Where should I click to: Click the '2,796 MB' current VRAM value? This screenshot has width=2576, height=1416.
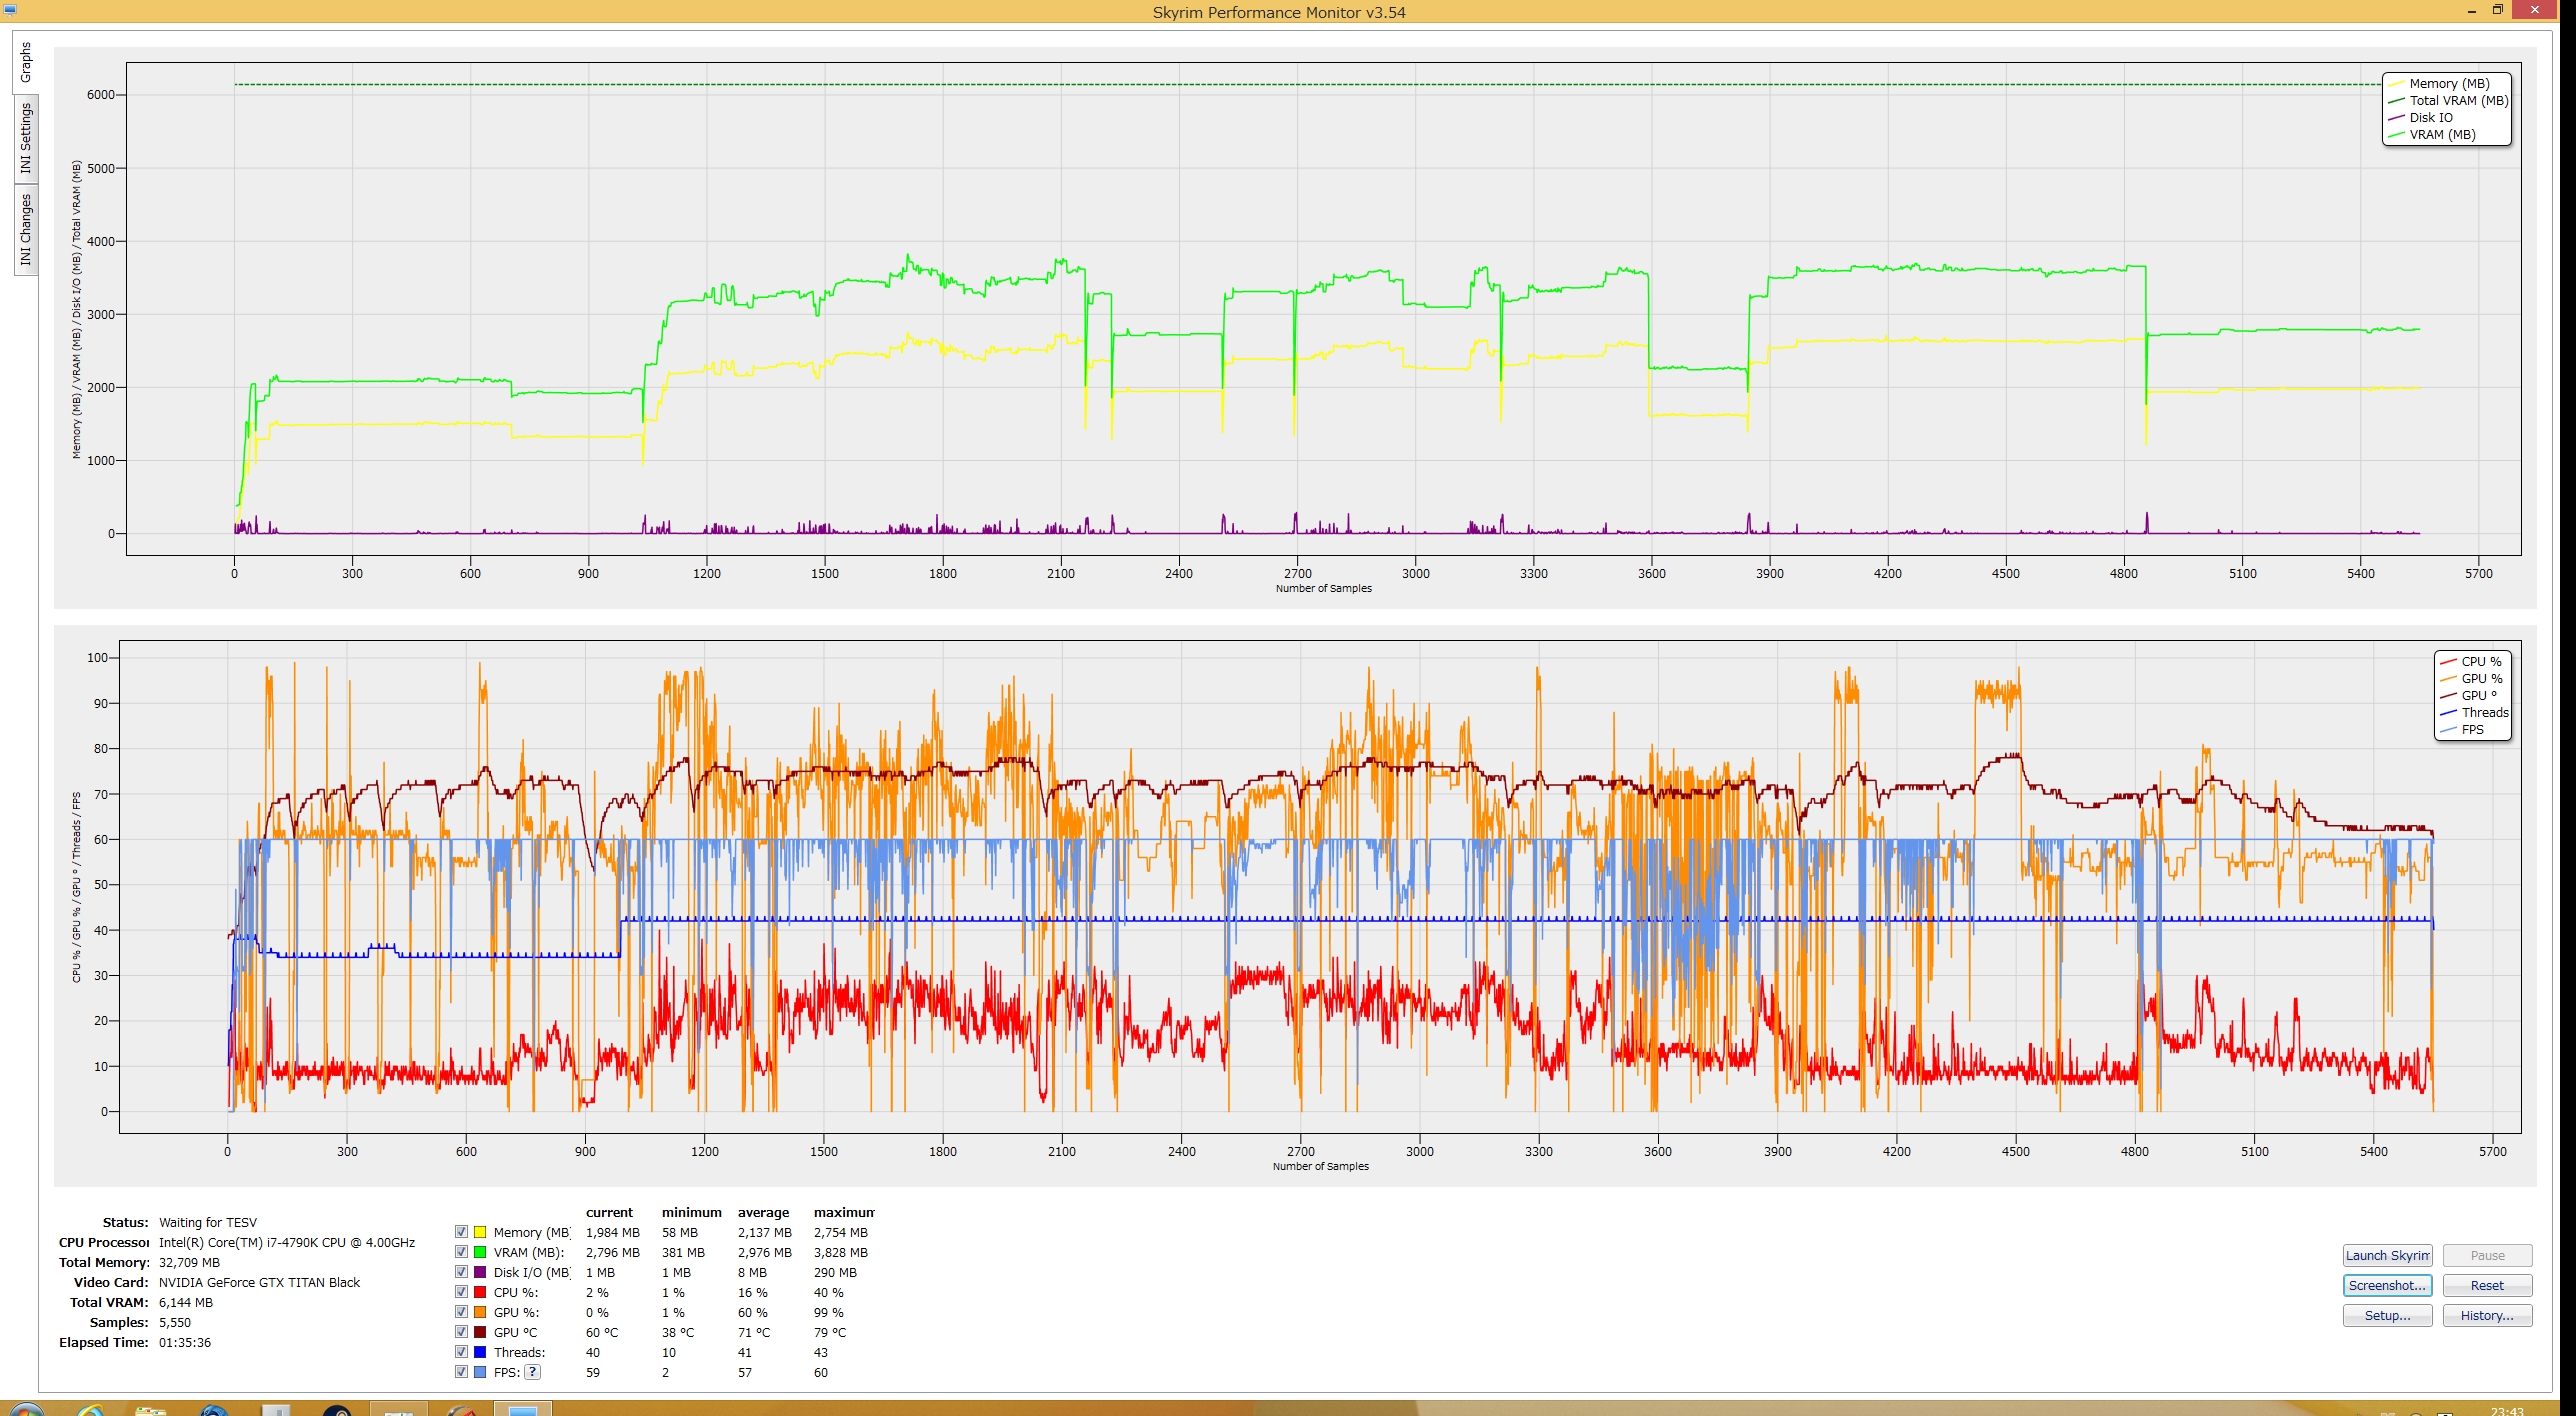pos(613,1253)
